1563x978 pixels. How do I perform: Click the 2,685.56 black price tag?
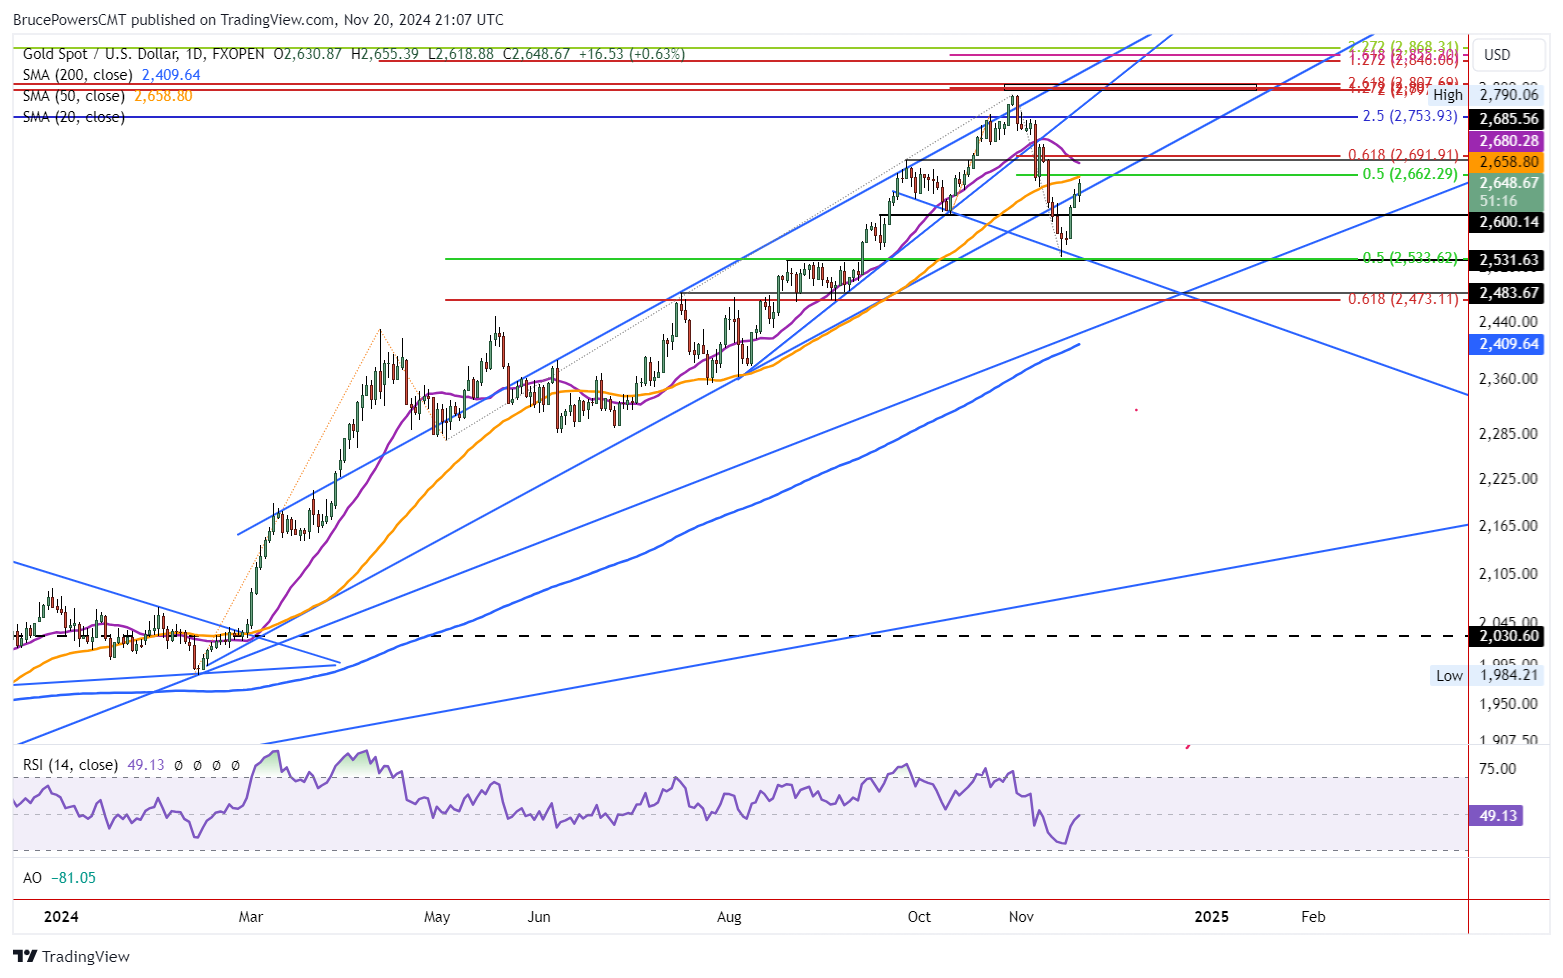[x=1508, y=118]
